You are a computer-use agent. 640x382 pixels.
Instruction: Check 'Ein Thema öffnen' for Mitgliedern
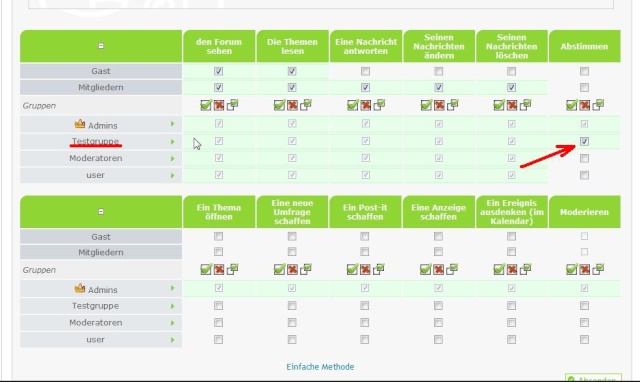218,251
